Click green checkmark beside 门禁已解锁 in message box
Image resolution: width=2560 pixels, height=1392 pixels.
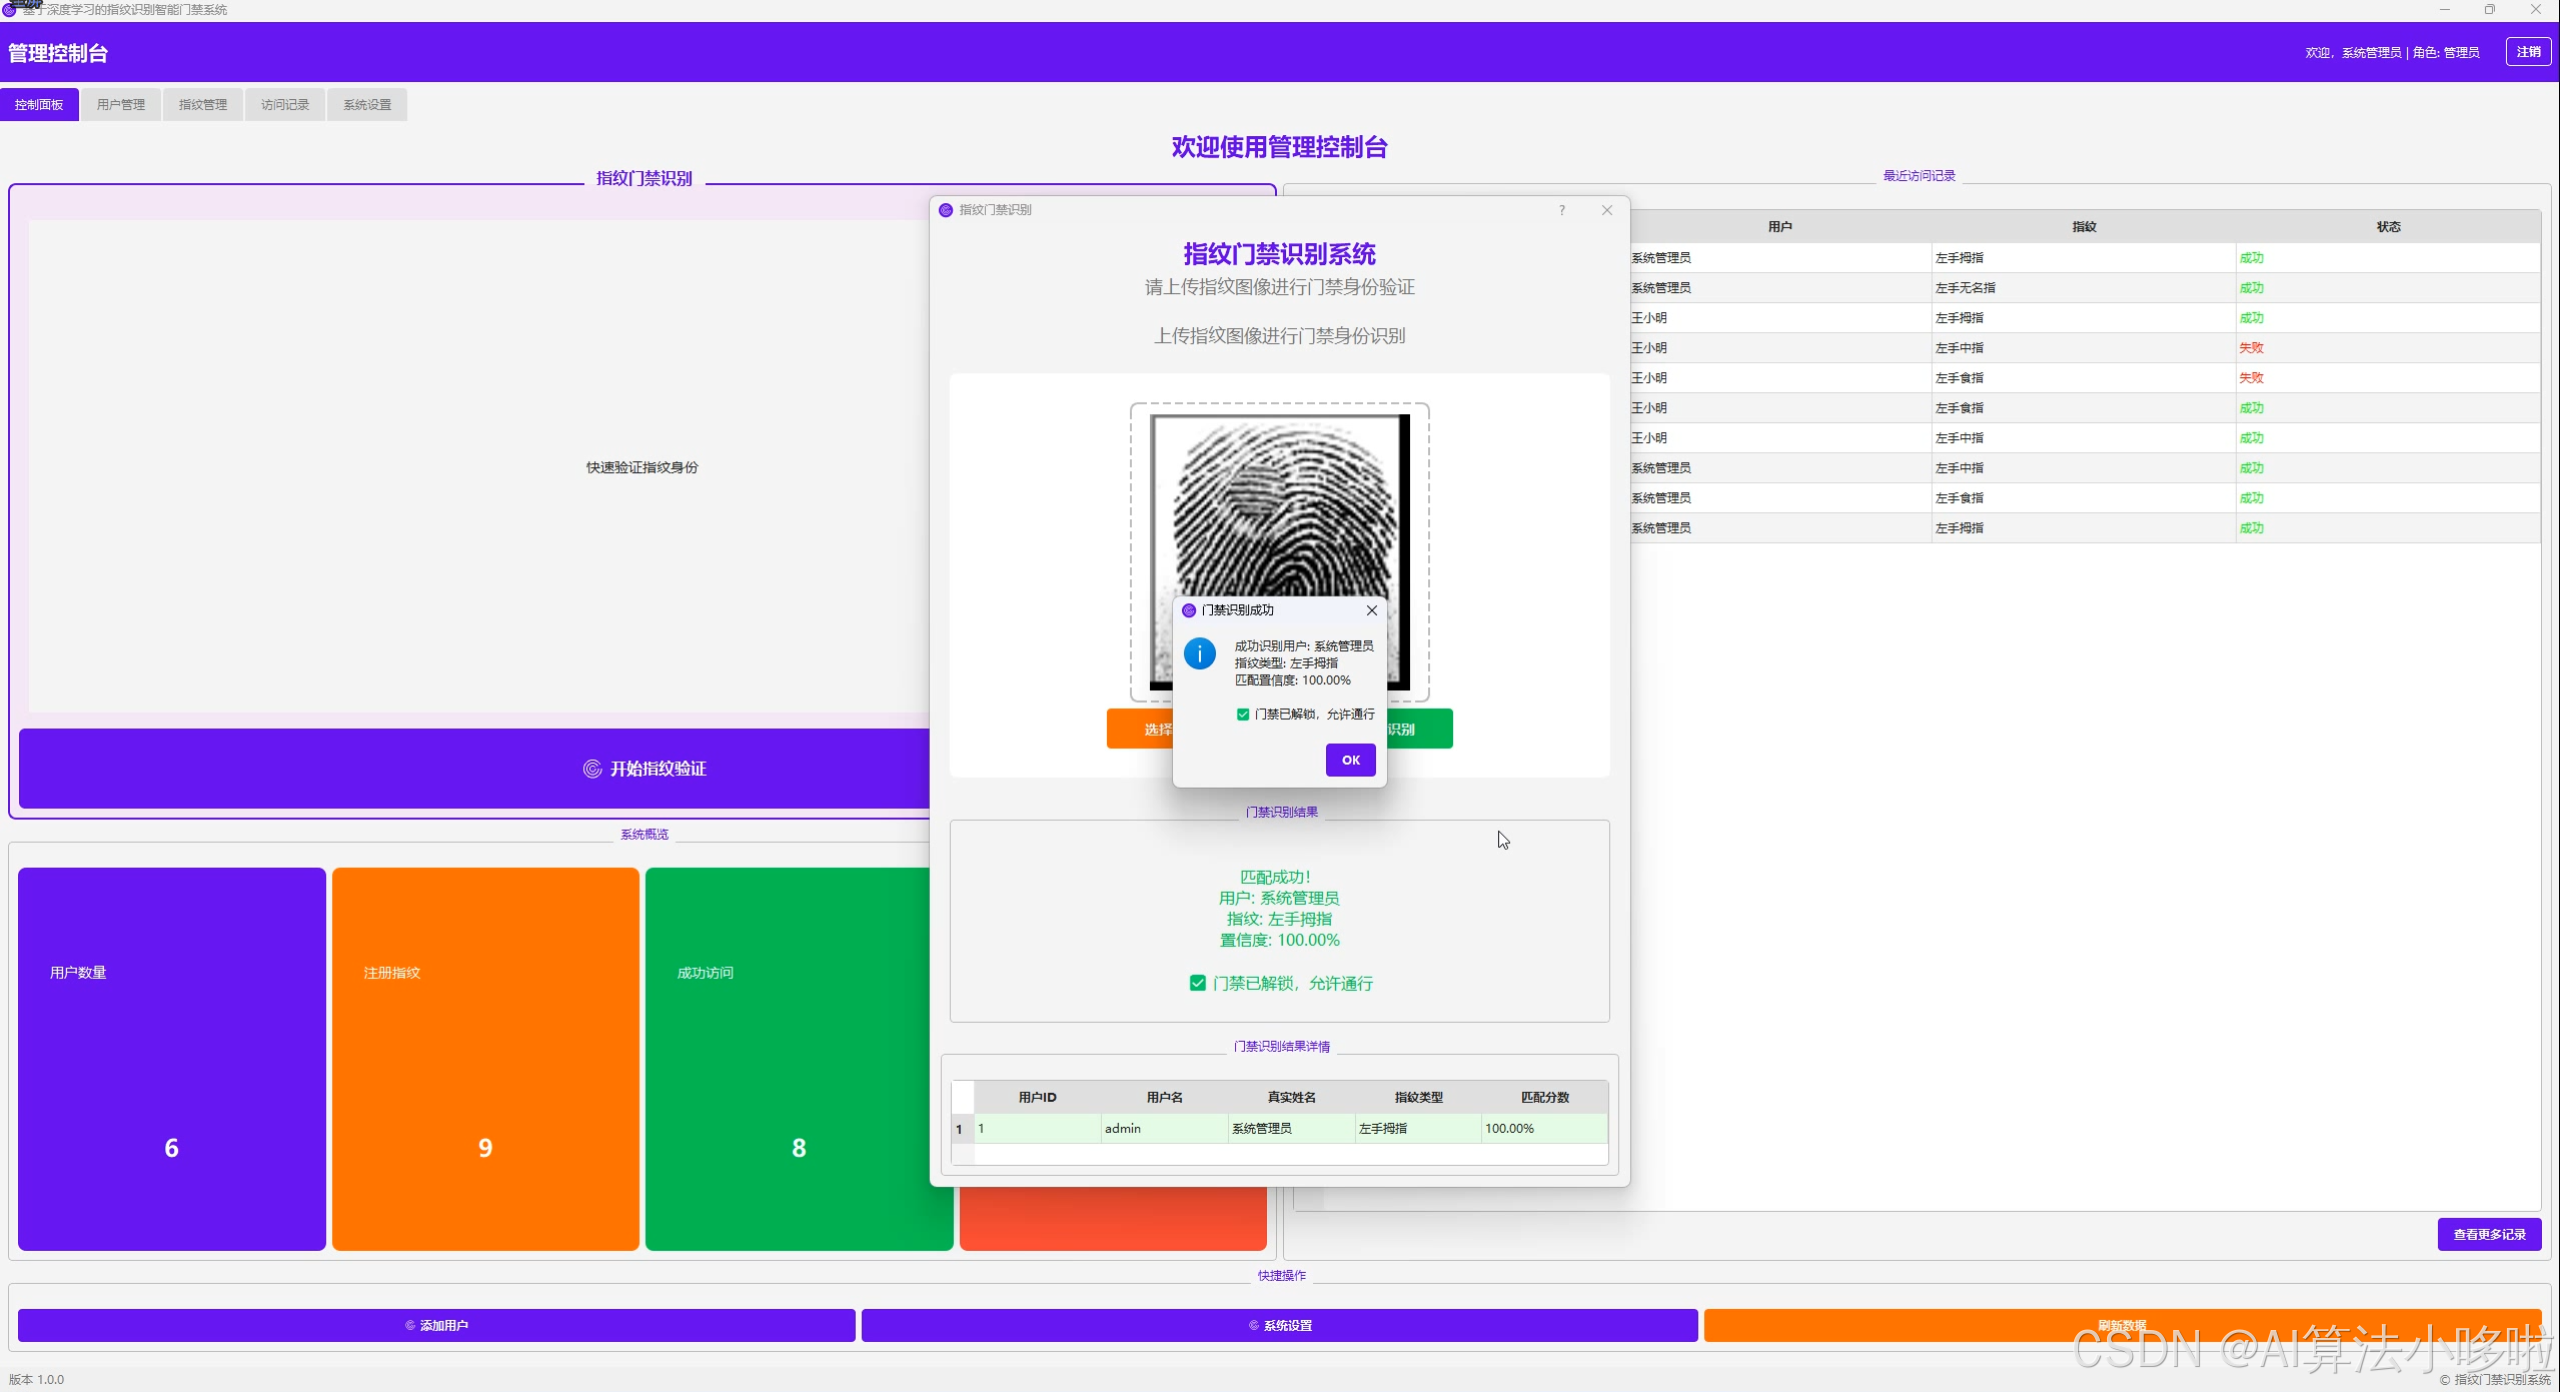click(1243, 714)
